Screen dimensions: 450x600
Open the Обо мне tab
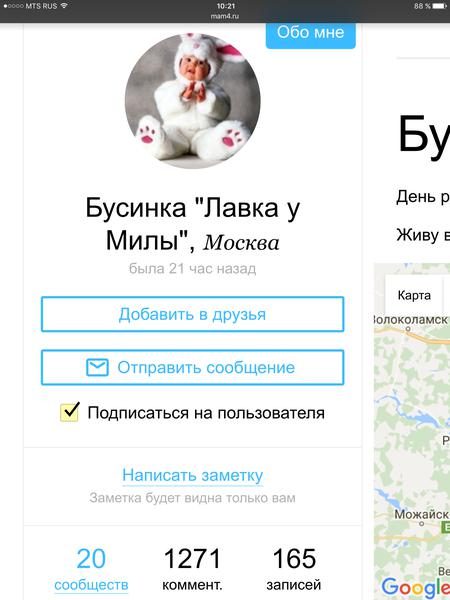(x=311, y=34)
